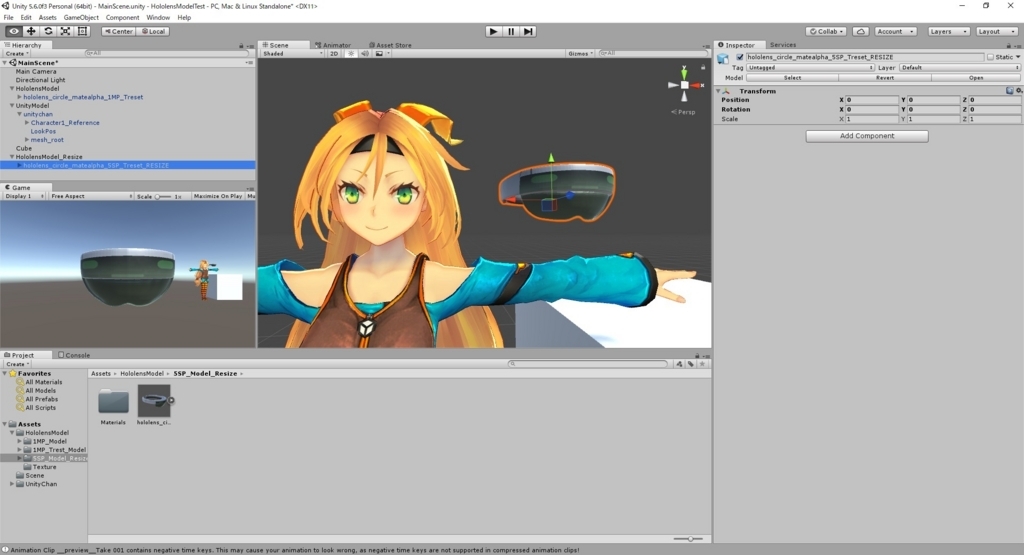Expand the hololens asset arrow in Project view
This screenshot has height=555, width=1024.
[172, 401]
